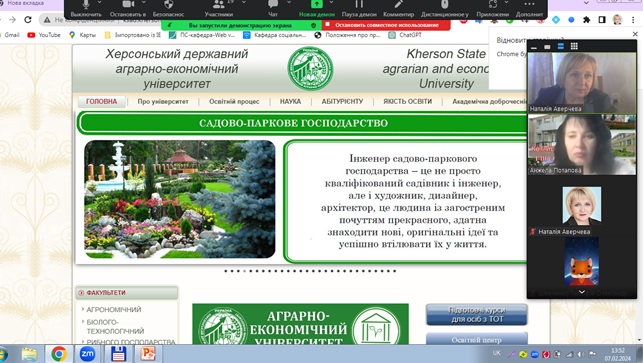Open Zoom app from Windows taskbar
Screen dimensions: 643x363
pyautogui.click(x=87, y=354)
